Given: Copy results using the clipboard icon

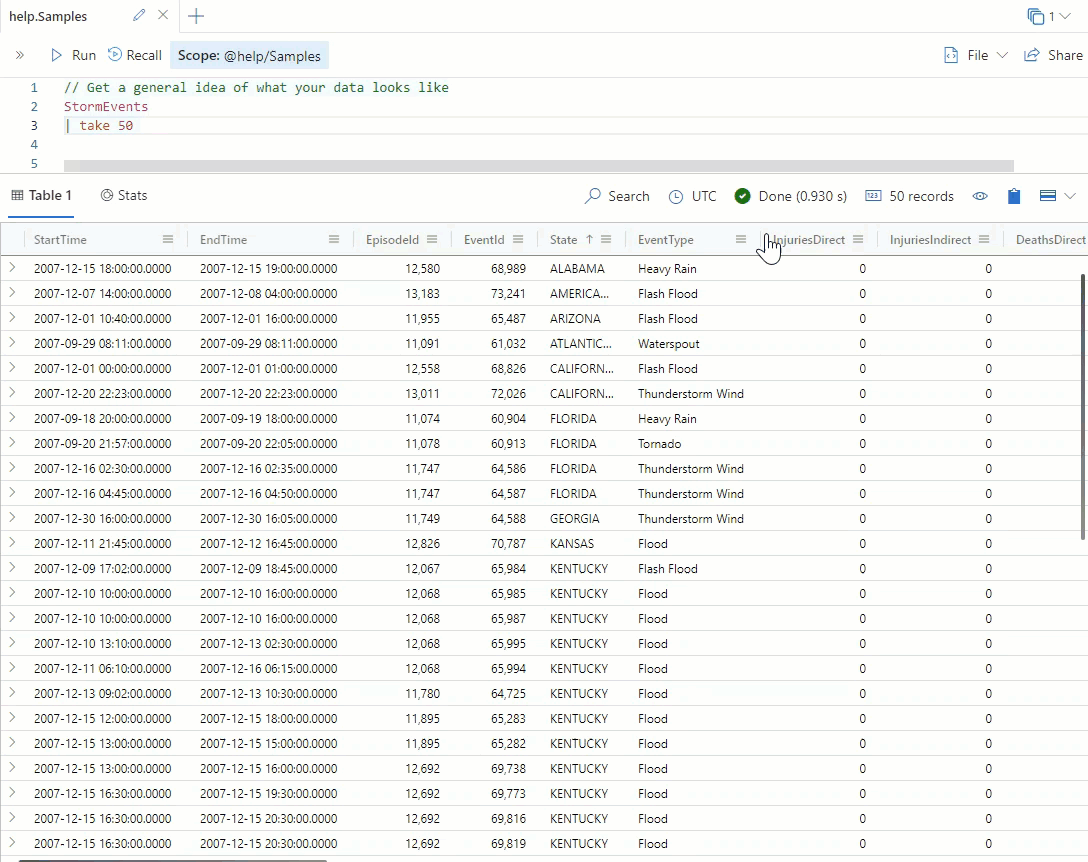Looking at the screenshot, I should click(1014, 196).
